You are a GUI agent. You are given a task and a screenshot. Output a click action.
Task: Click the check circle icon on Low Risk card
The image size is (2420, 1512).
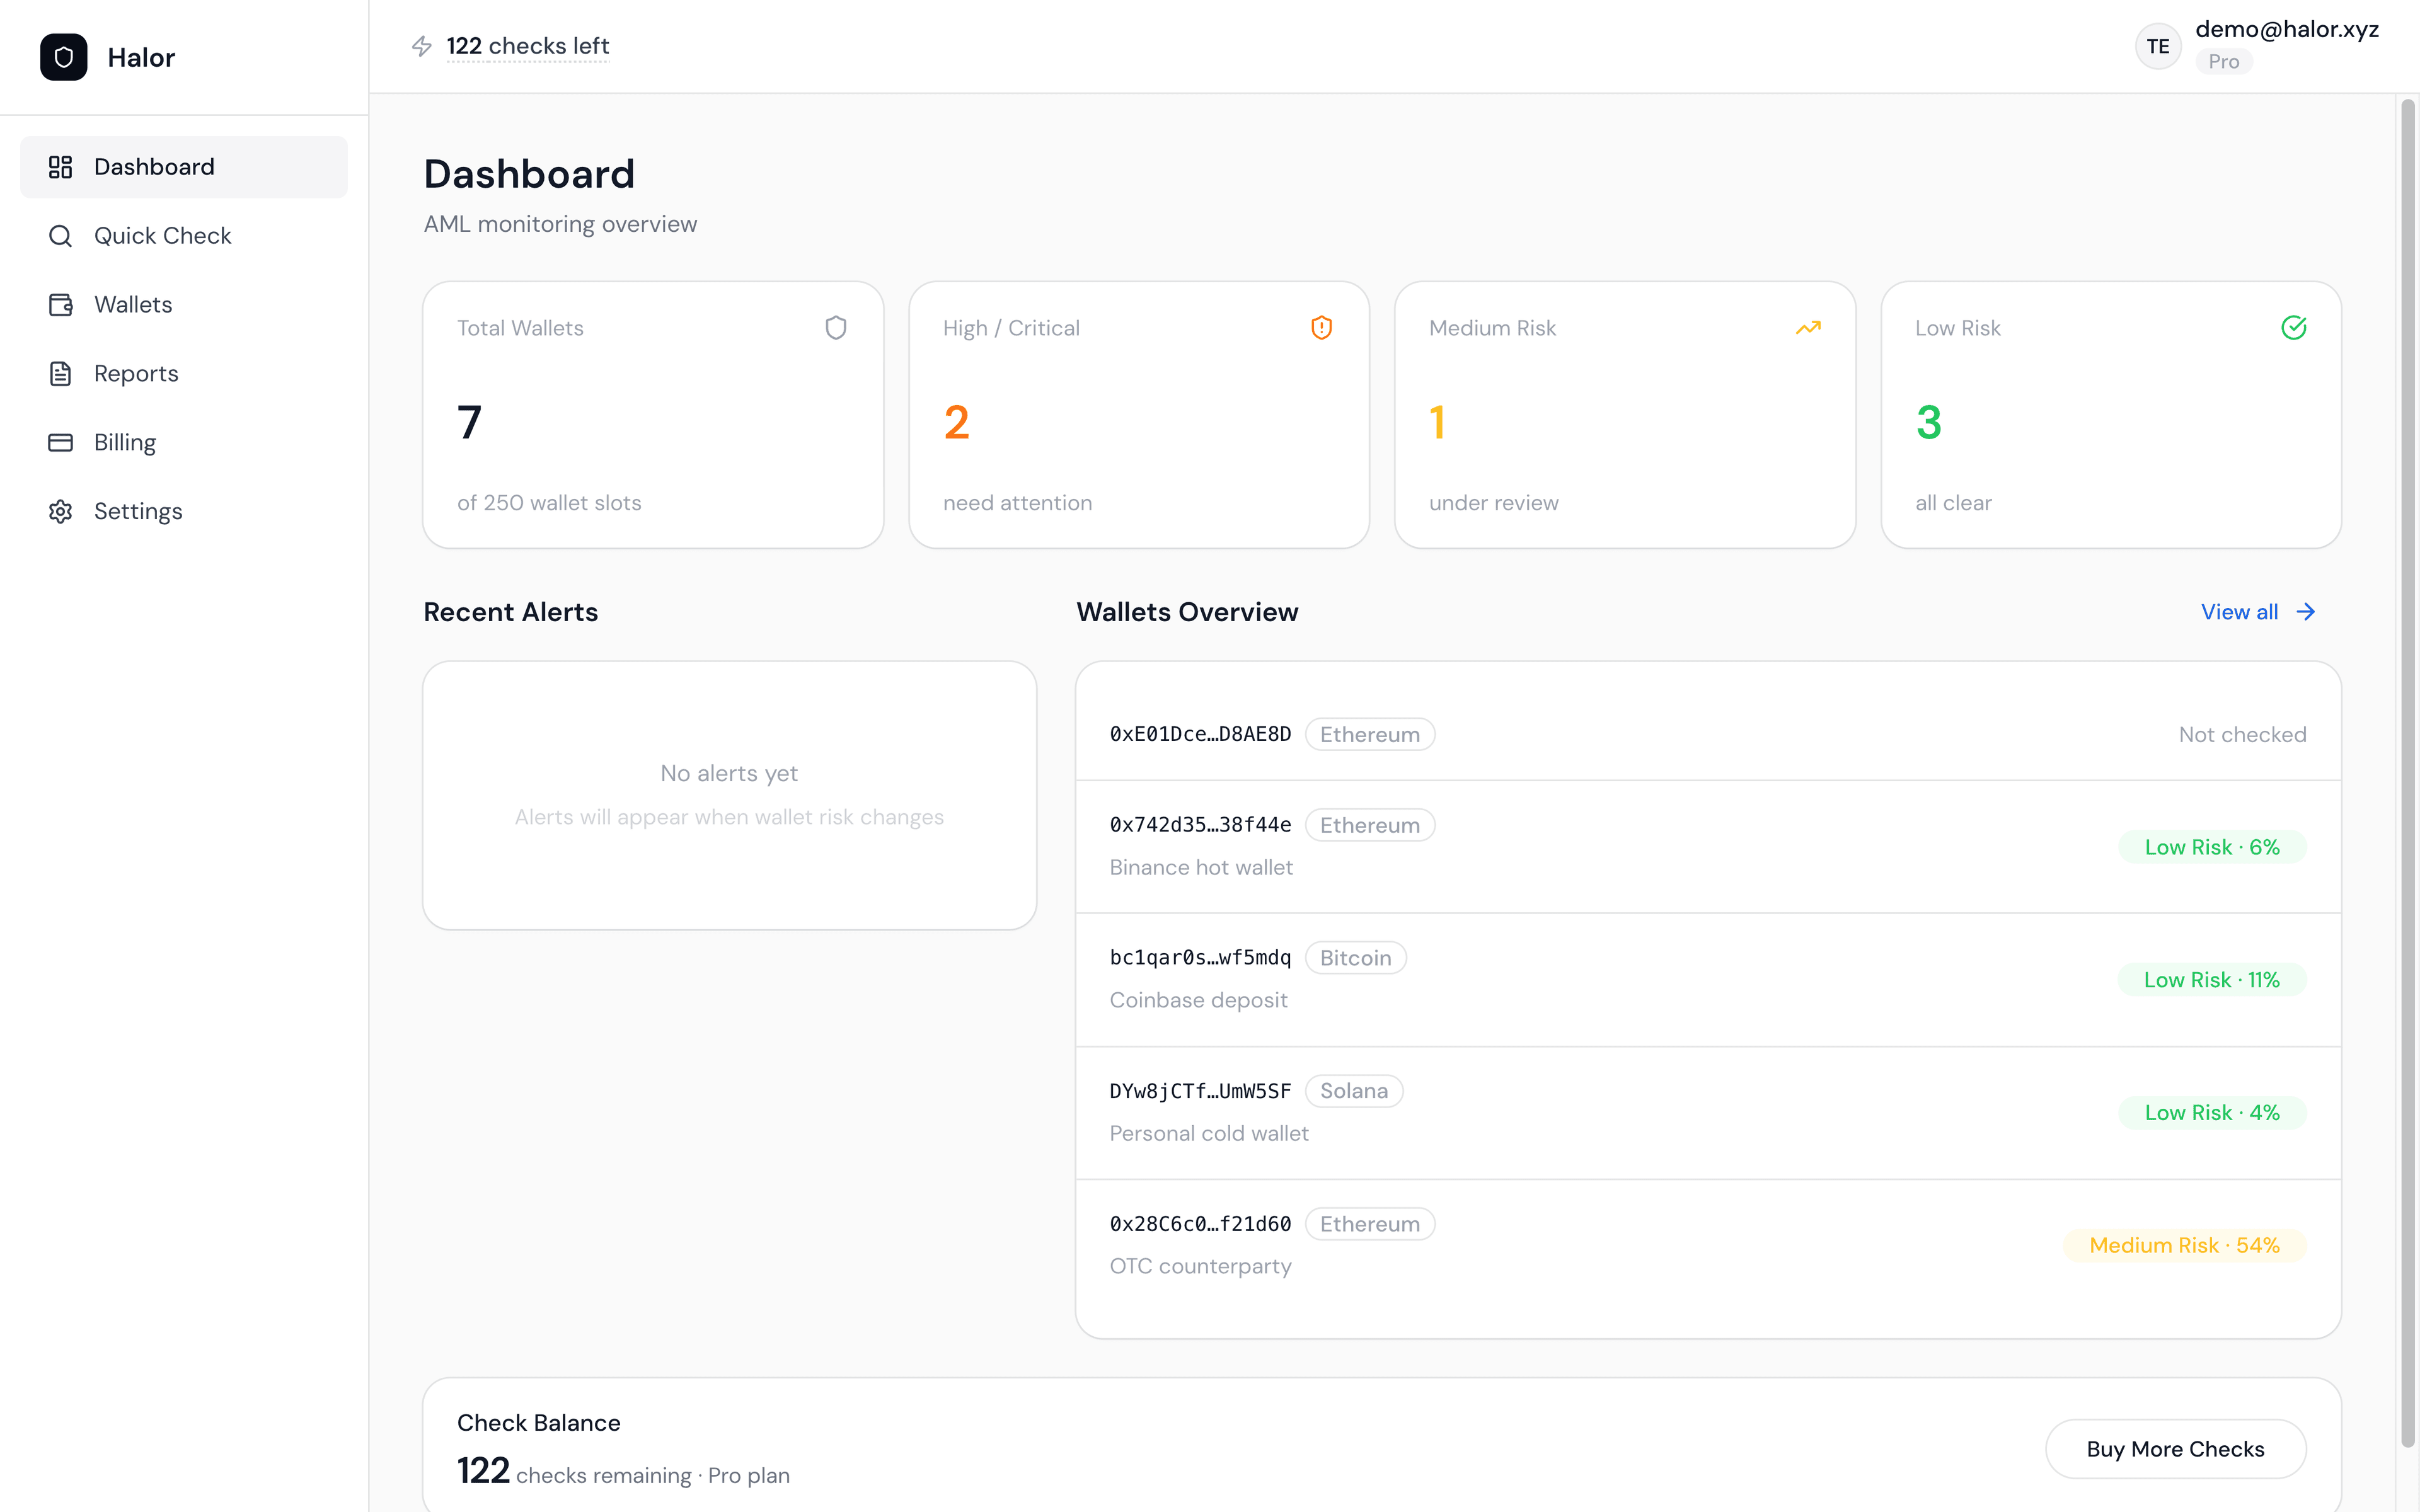pyautogui.click(x=2294, y=328)
